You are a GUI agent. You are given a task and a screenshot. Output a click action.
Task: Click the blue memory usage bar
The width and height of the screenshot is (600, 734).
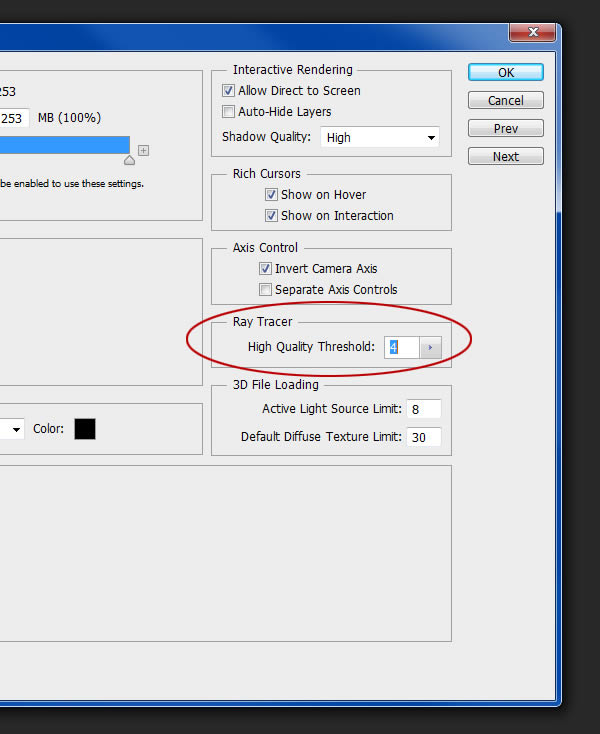tap(65, 145)
